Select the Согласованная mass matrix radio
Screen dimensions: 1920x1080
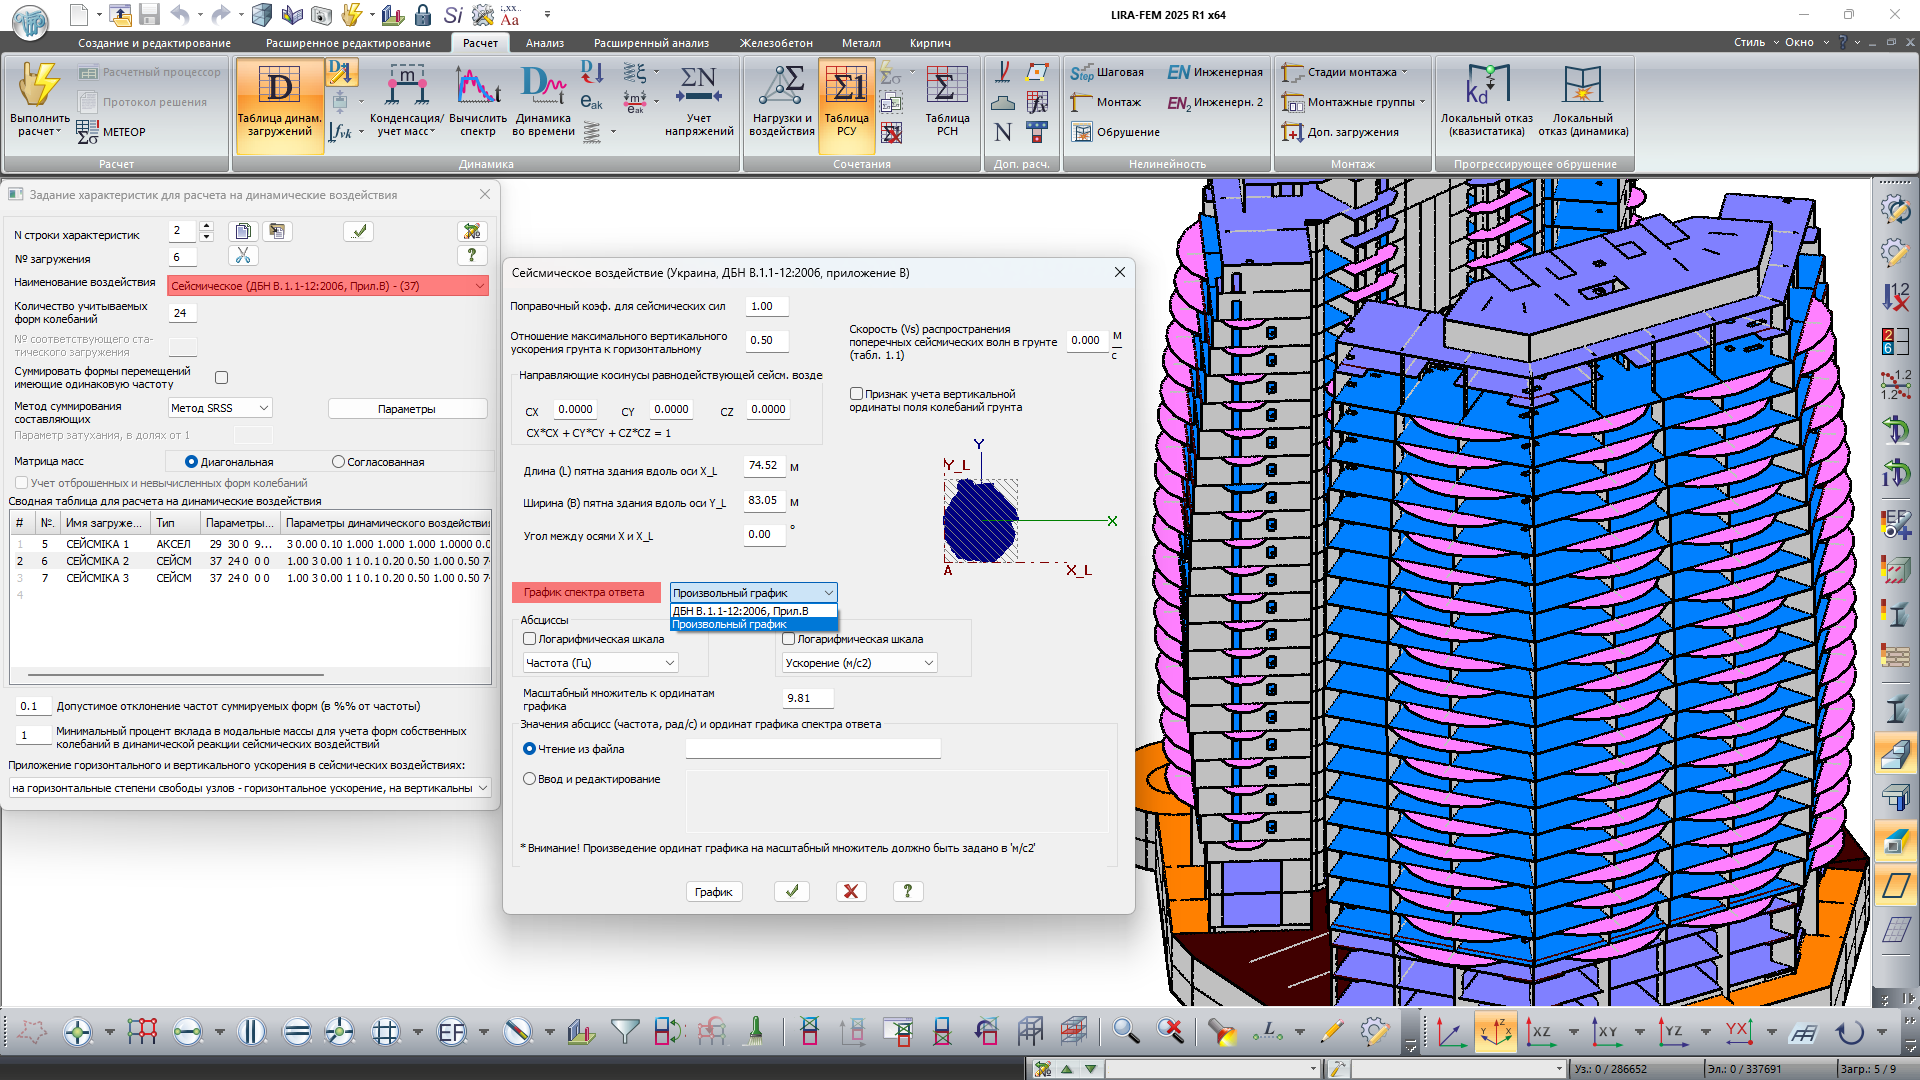[x=339, y=462]
